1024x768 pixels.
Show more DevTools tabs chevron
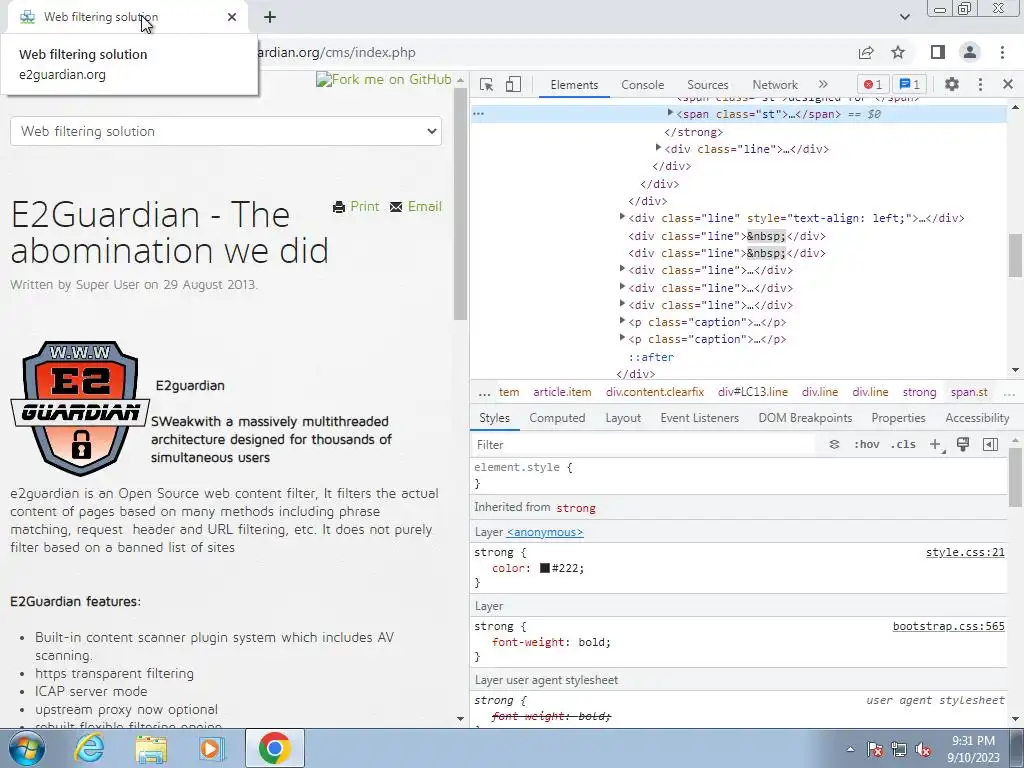(x=823, y=84)
